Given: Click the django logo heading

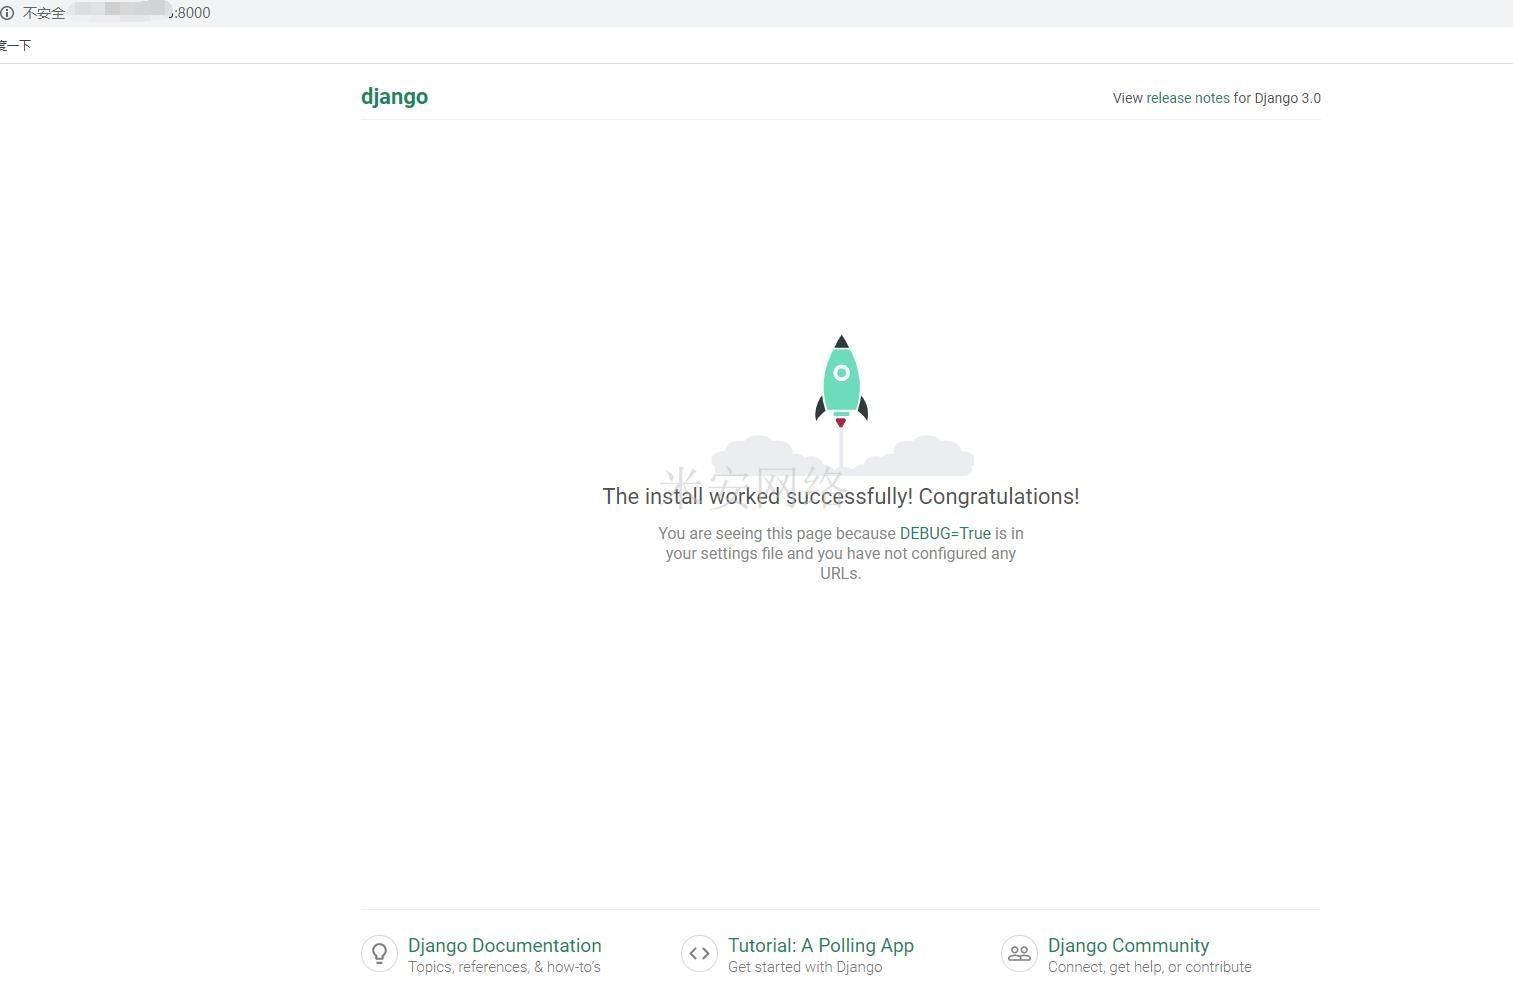Looking at the screenshot, I should (394, 97).
